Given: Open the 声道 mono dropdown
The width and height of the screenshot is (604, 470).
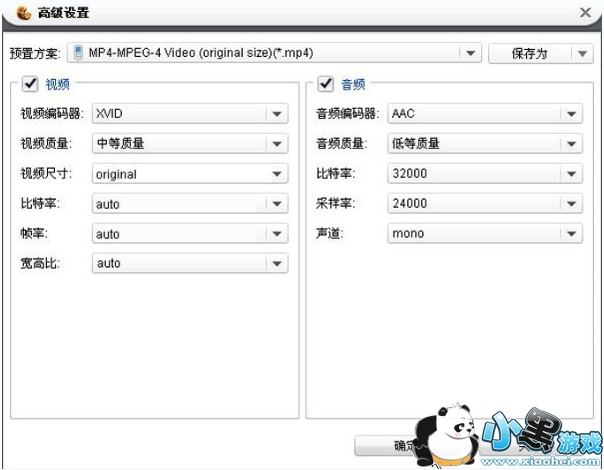Looking at the screenshot, I should 485,233.
